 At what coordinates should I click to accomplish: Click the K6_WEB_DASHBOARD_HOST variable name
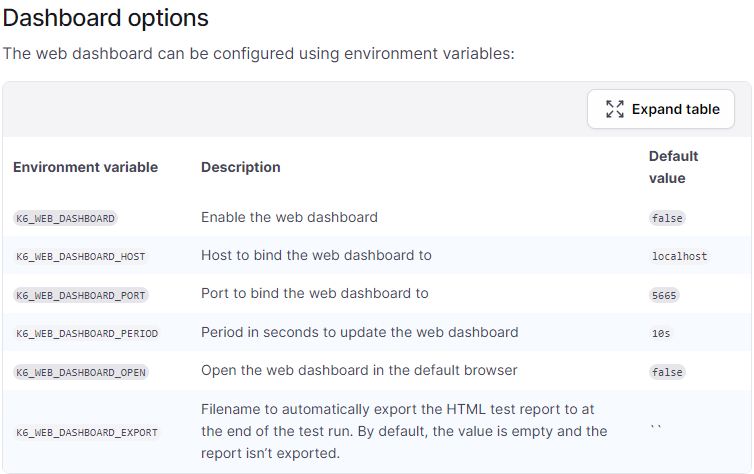[x=81, y=256]
